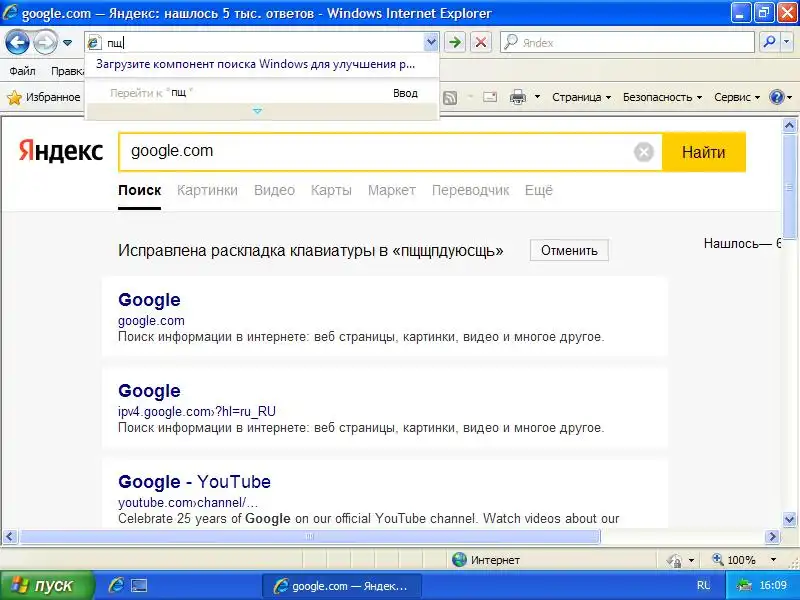
Task: Click Show Desktop quick launch icon
Action: [x=139, y=585]
